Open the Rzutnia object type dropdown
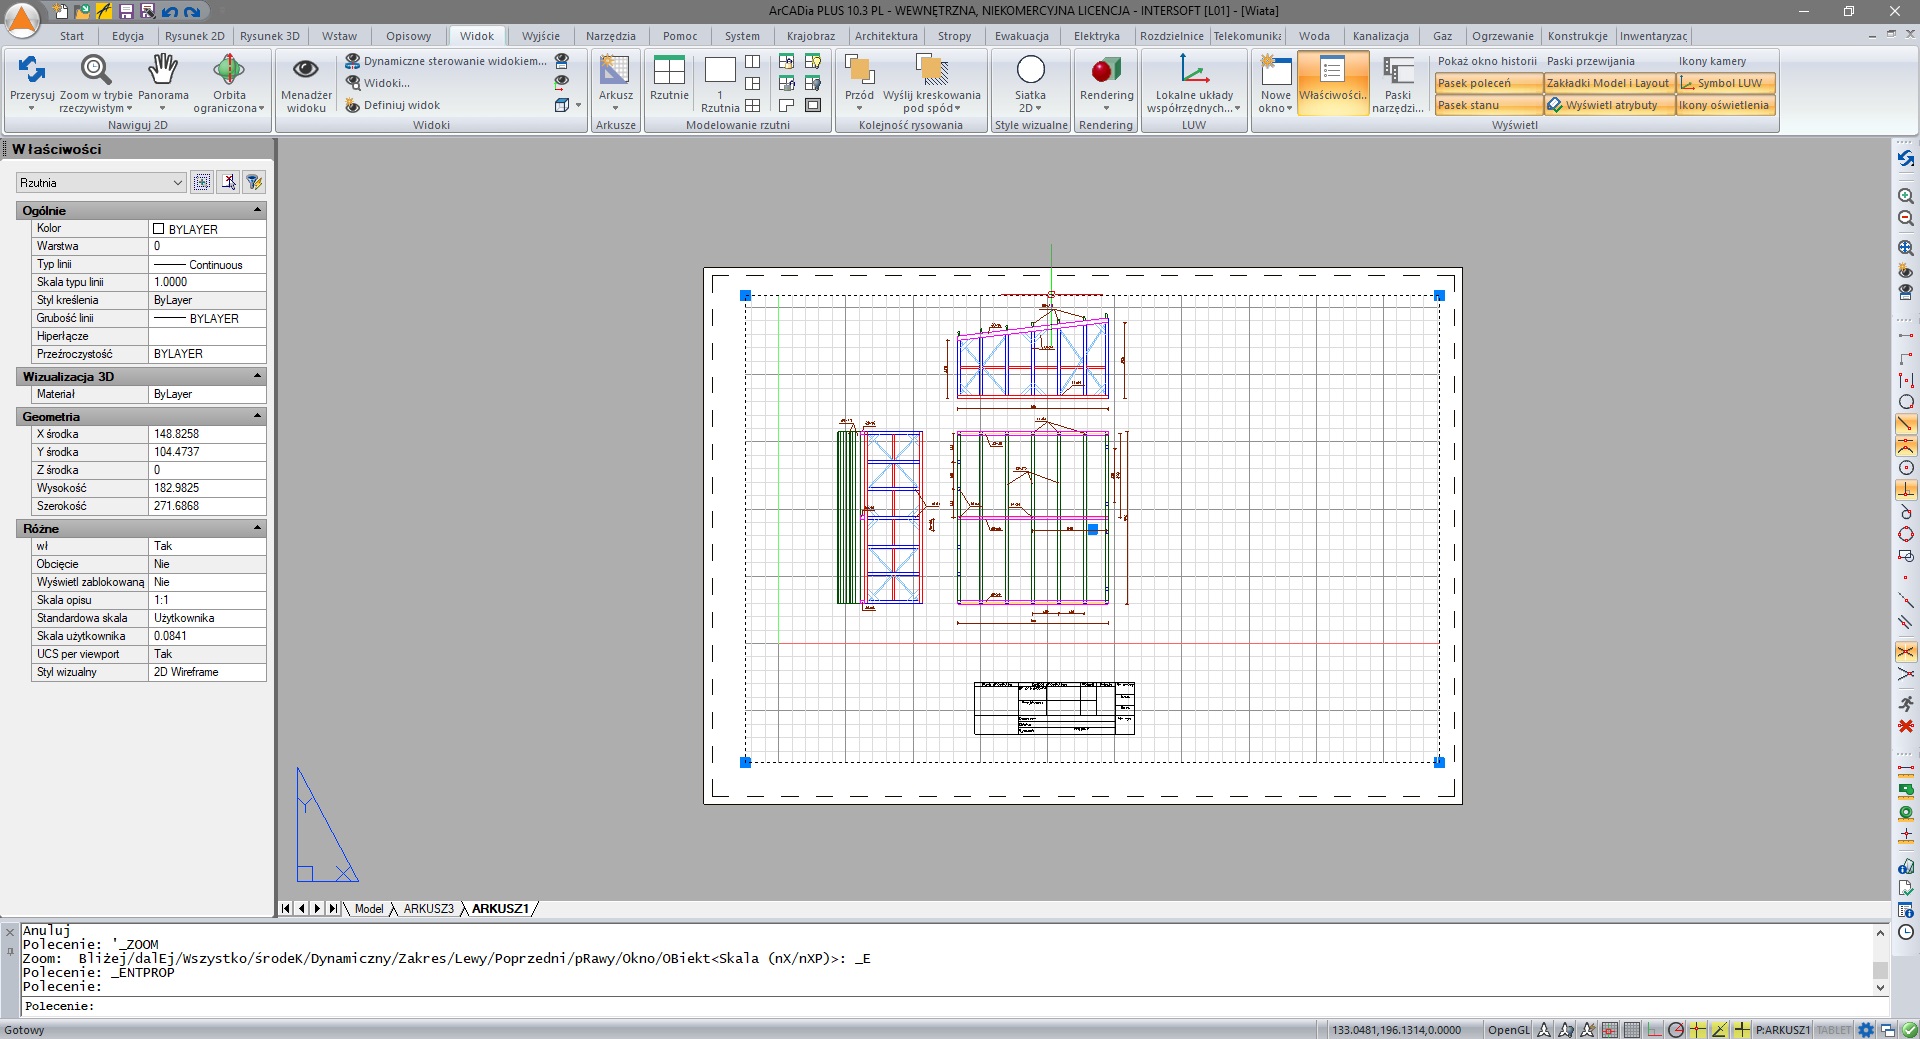The height and width of the screenshot is (1039, 1920). (x=101, y=182)
